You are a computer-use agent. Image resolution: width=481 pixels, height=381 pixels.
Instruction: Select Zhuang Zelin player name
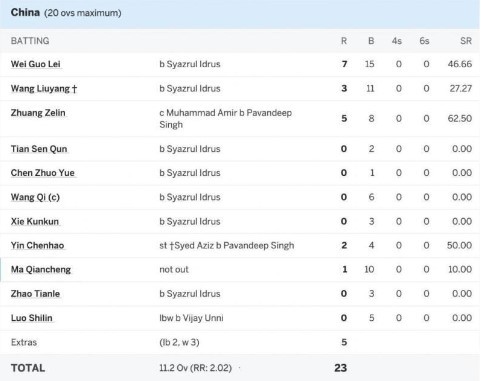point(38,113)
